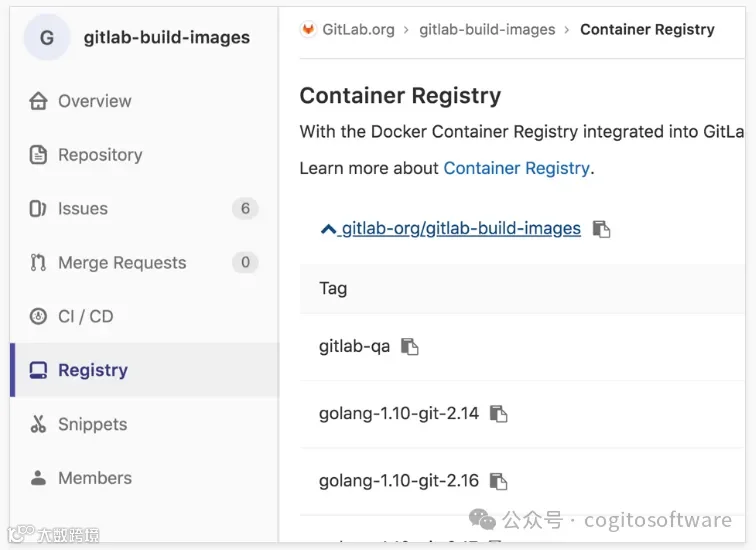
Task: Copy the gitlab-org/gitlab-build-images repository path
Action: [x=601, y=229]
